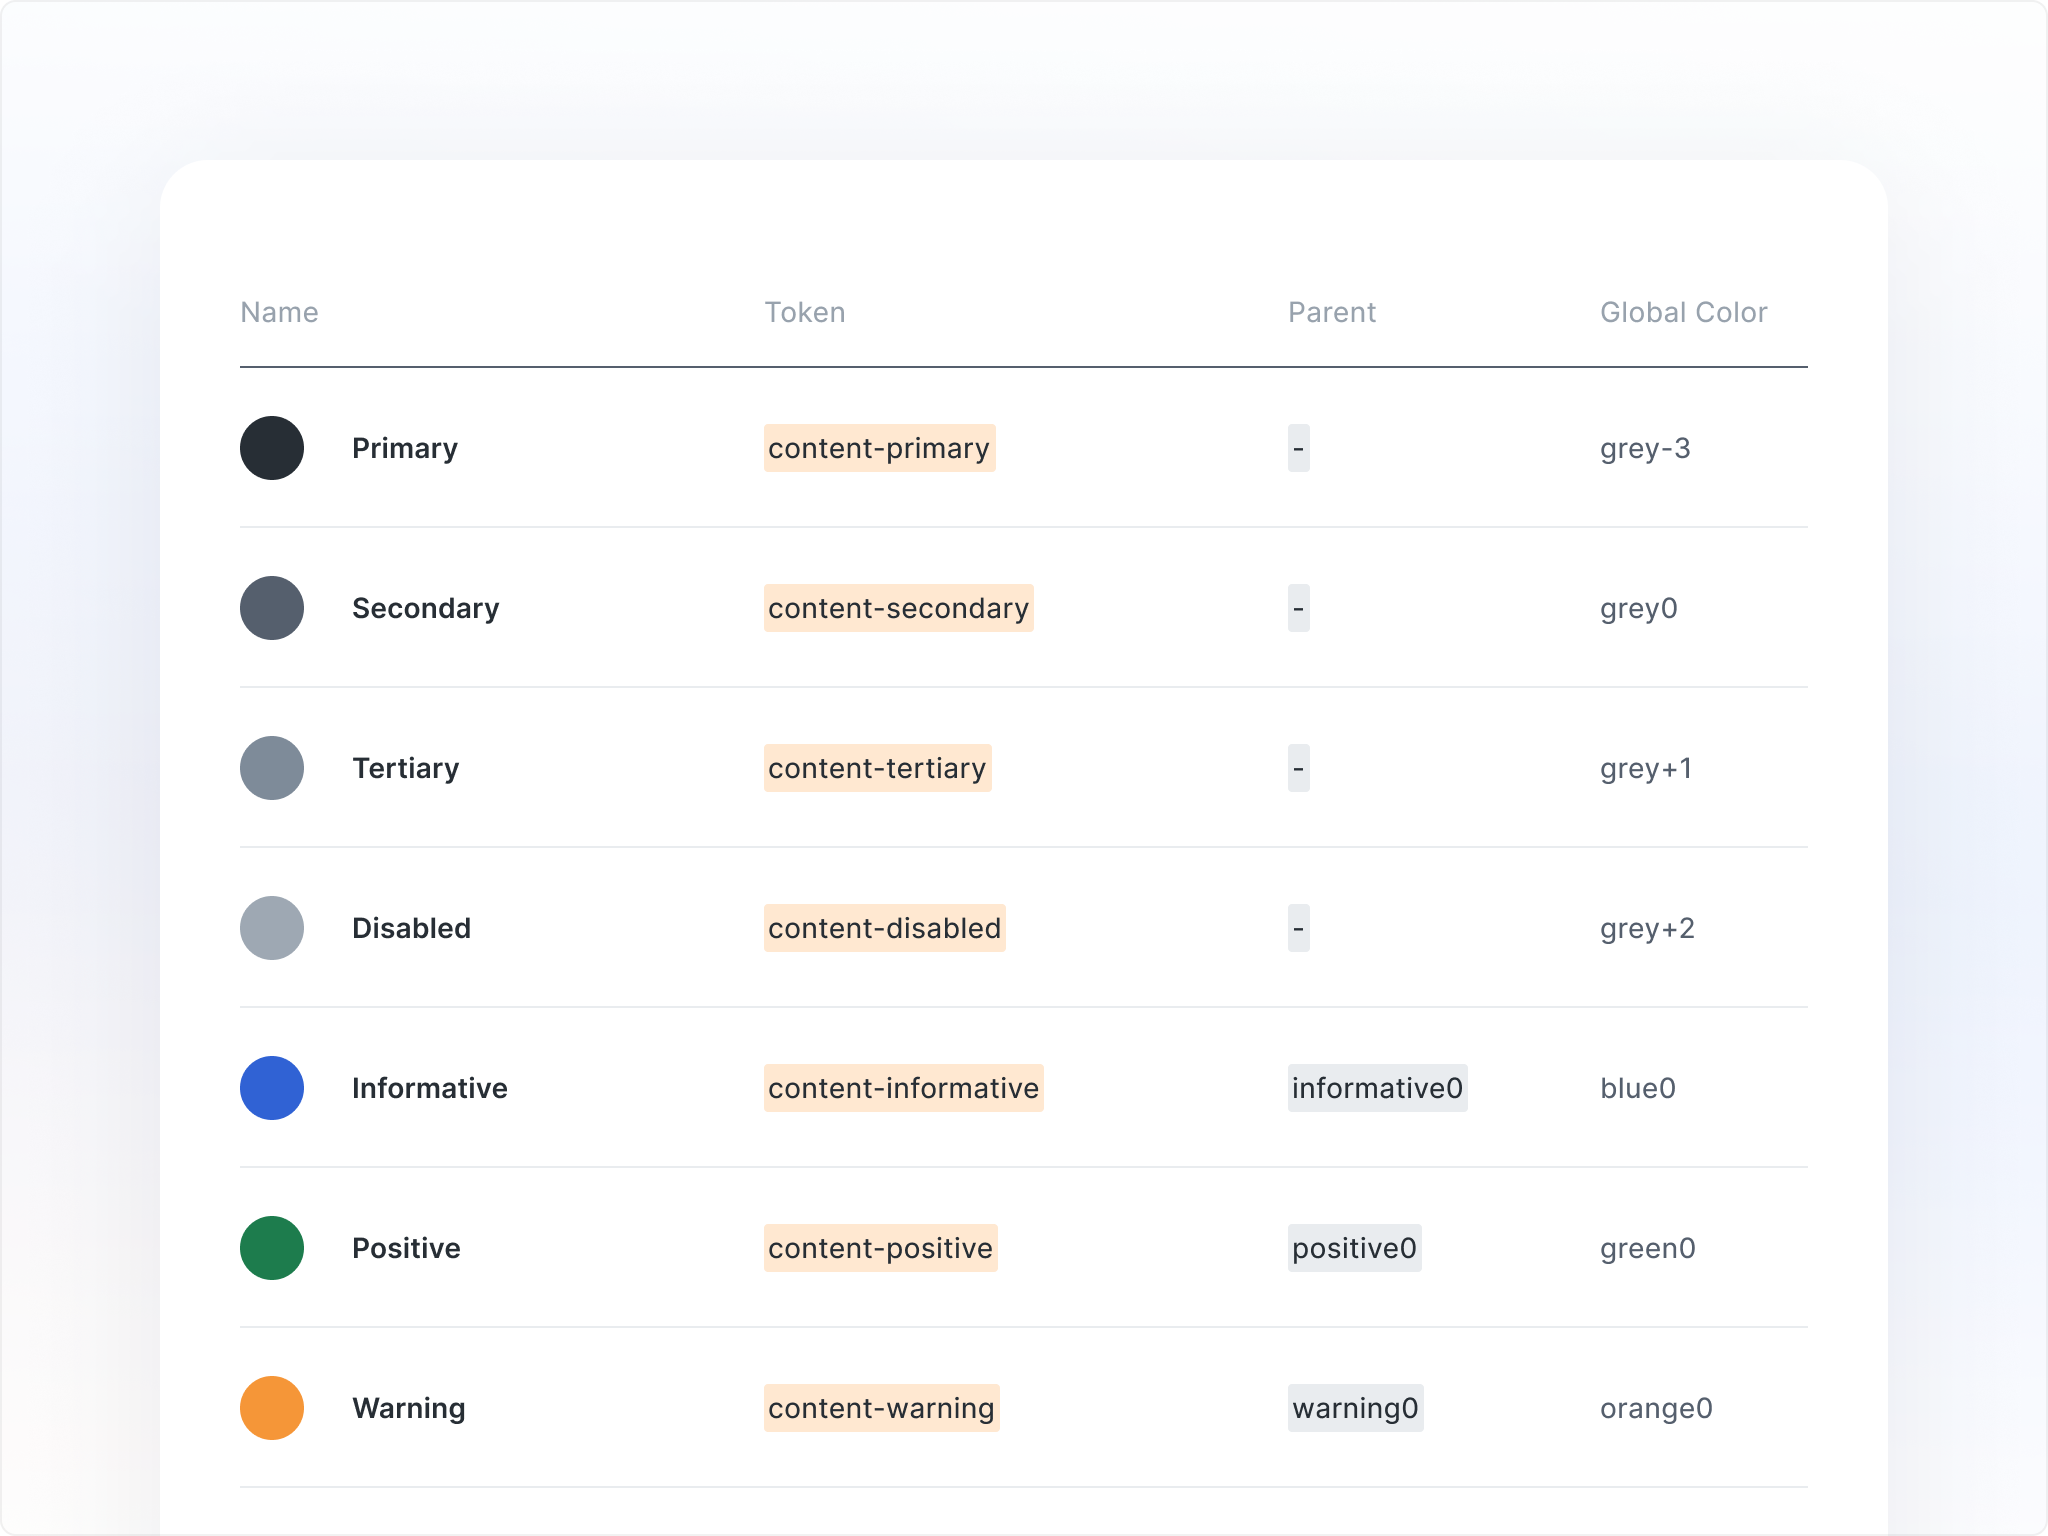Screen dimensions: 2048x1536
Task: Click the content-disabled token tag
Action: [884, 928]
